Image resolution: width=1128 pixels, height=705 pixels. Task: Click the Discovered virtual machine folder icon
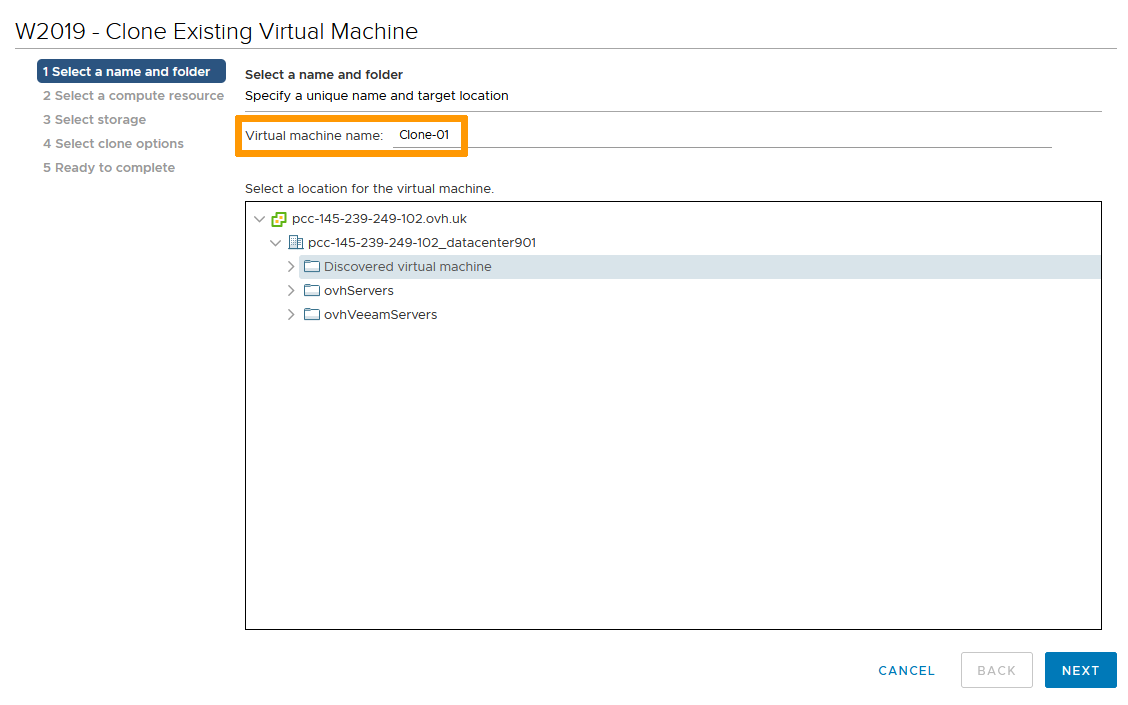pyautogui.click(x=311, y=267)
